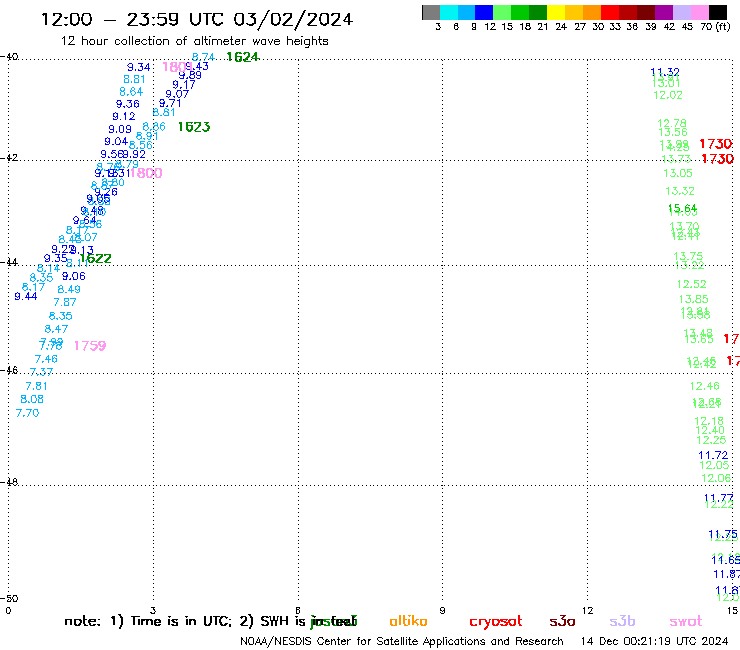This screenshot has width=740, height=650.
Task: Click the wave height value '9.44'
Action: pyautogui.click(x=25, y=296)
